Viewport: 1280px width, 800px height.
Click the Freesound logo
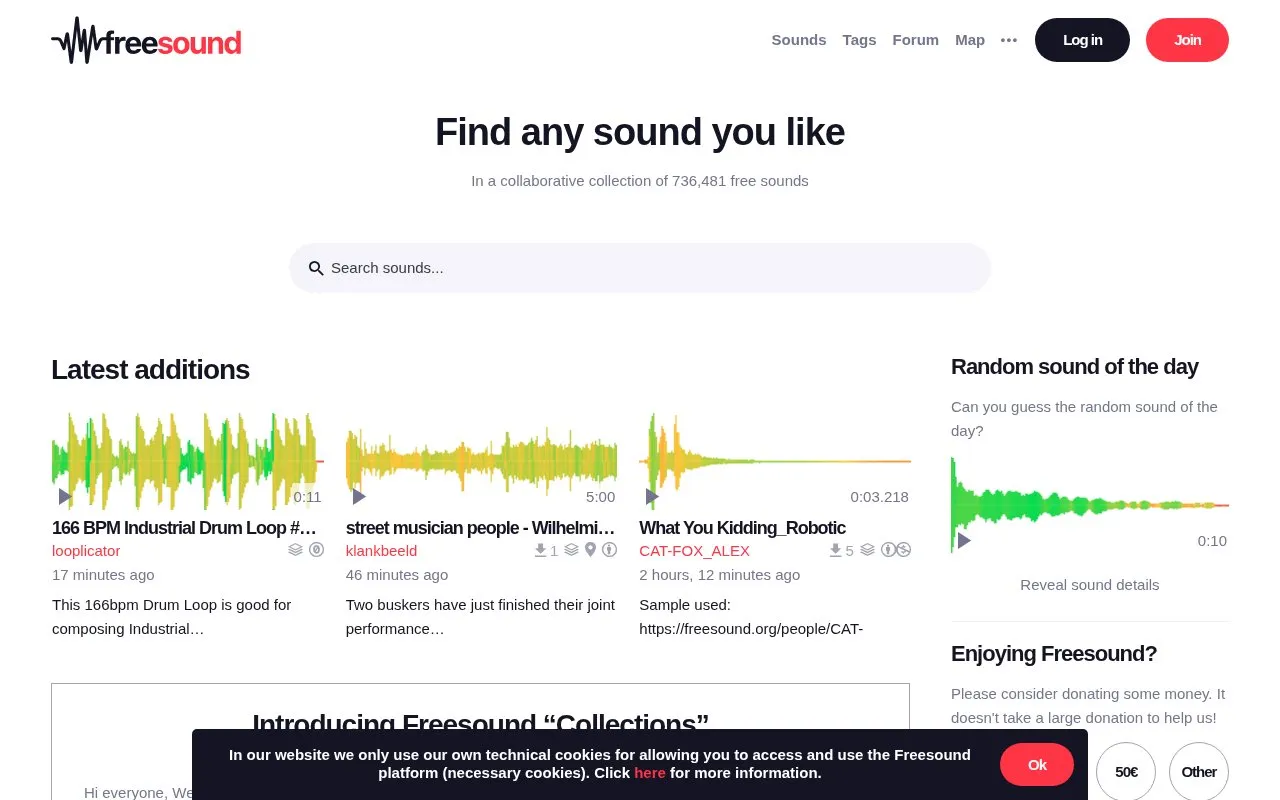tap(146, 40)
